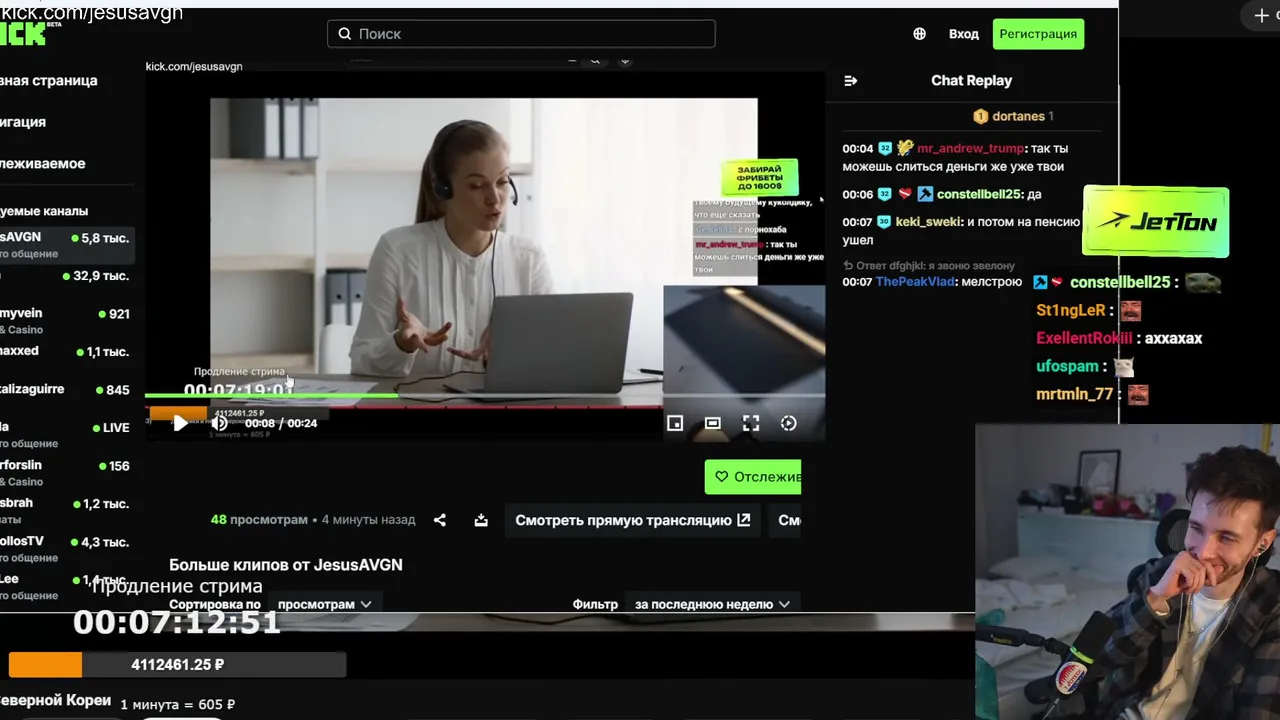
Task: Open the followed channels sidebar item
Action: (x=43, y=163)
